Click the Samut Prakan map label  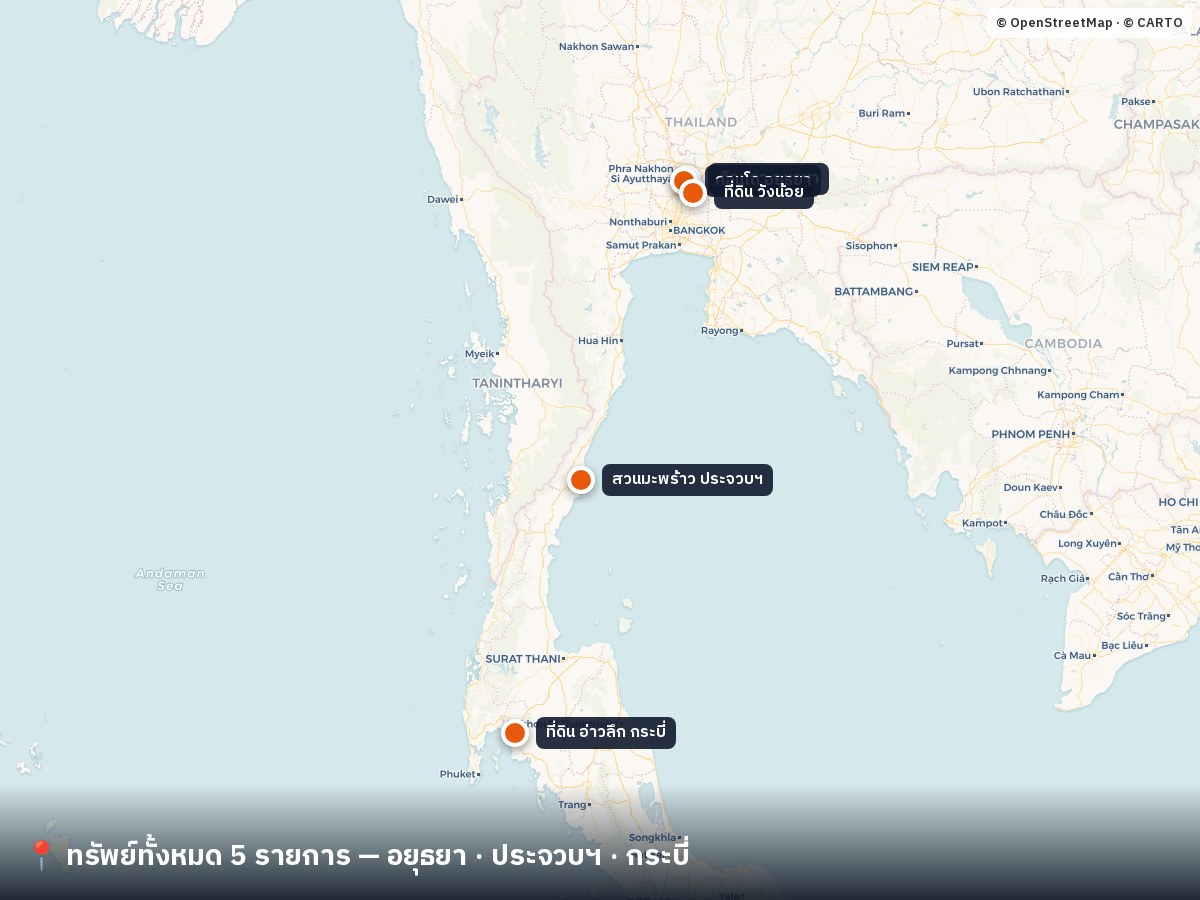(x=642, y=245)
